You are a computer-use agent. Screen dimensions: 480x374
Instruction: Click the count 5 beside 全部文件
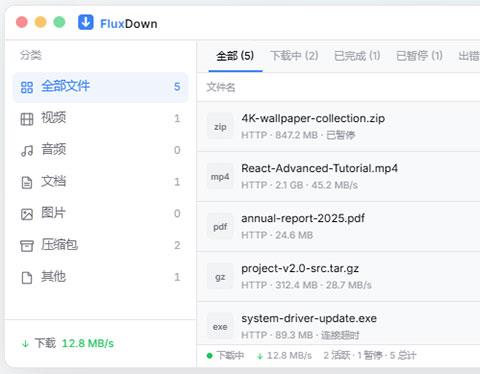click(x=177, y=87)
